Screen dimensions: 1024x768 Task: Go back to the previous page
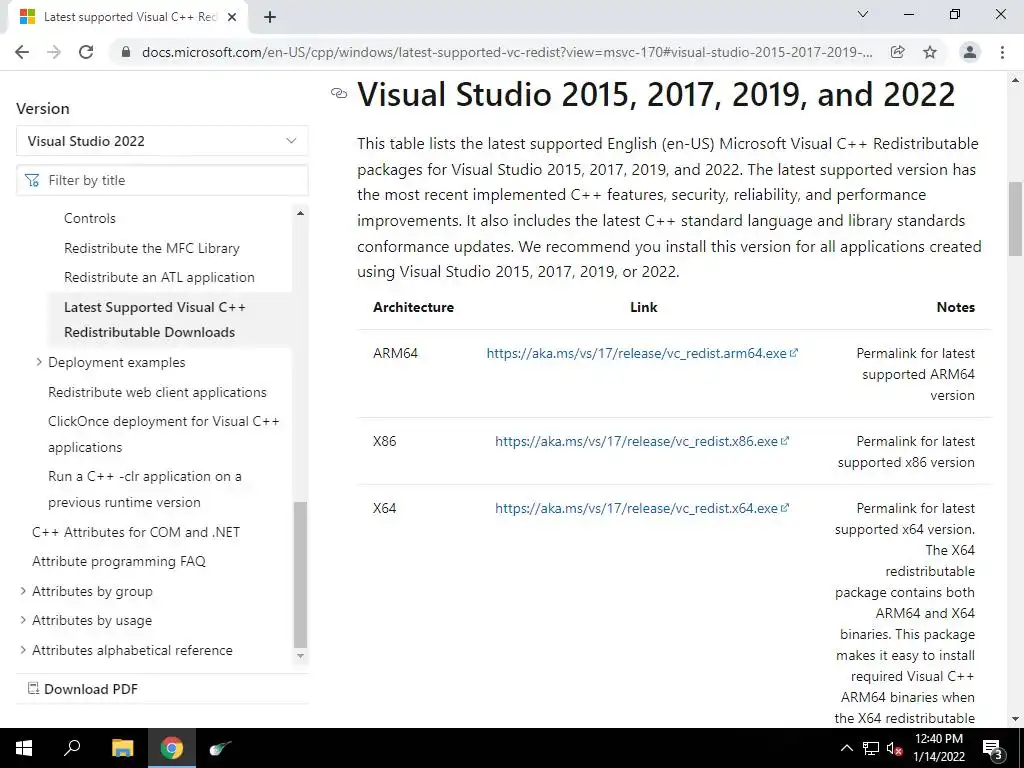point(22,52)
